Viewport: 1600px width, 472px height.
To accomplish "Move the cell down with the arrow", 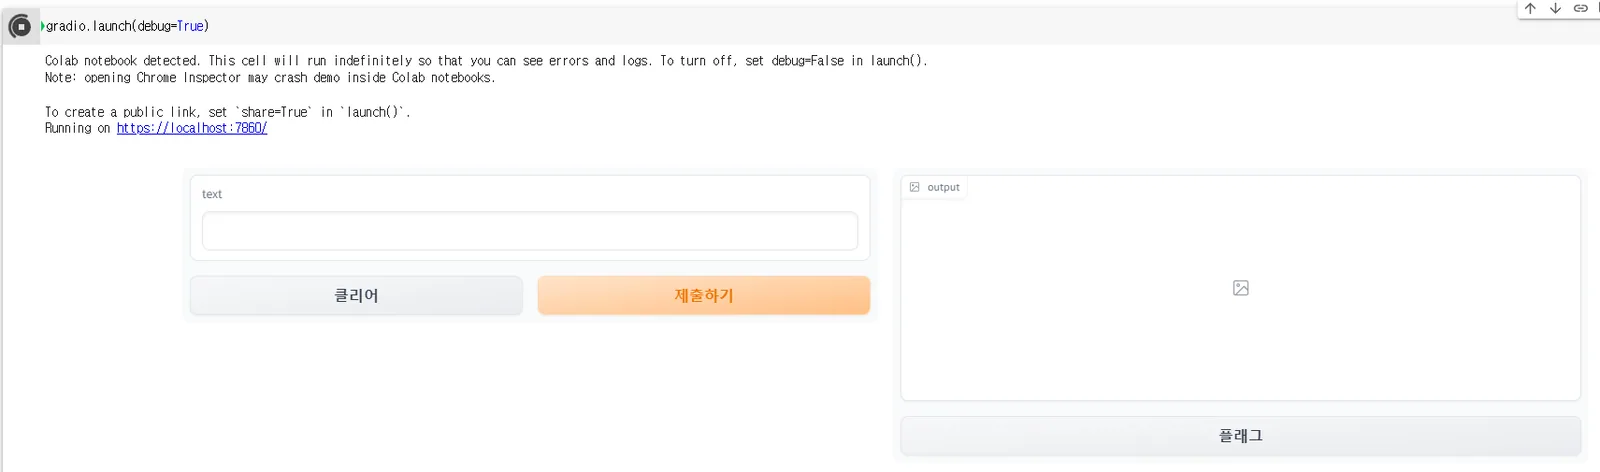I will [1555, 8].
